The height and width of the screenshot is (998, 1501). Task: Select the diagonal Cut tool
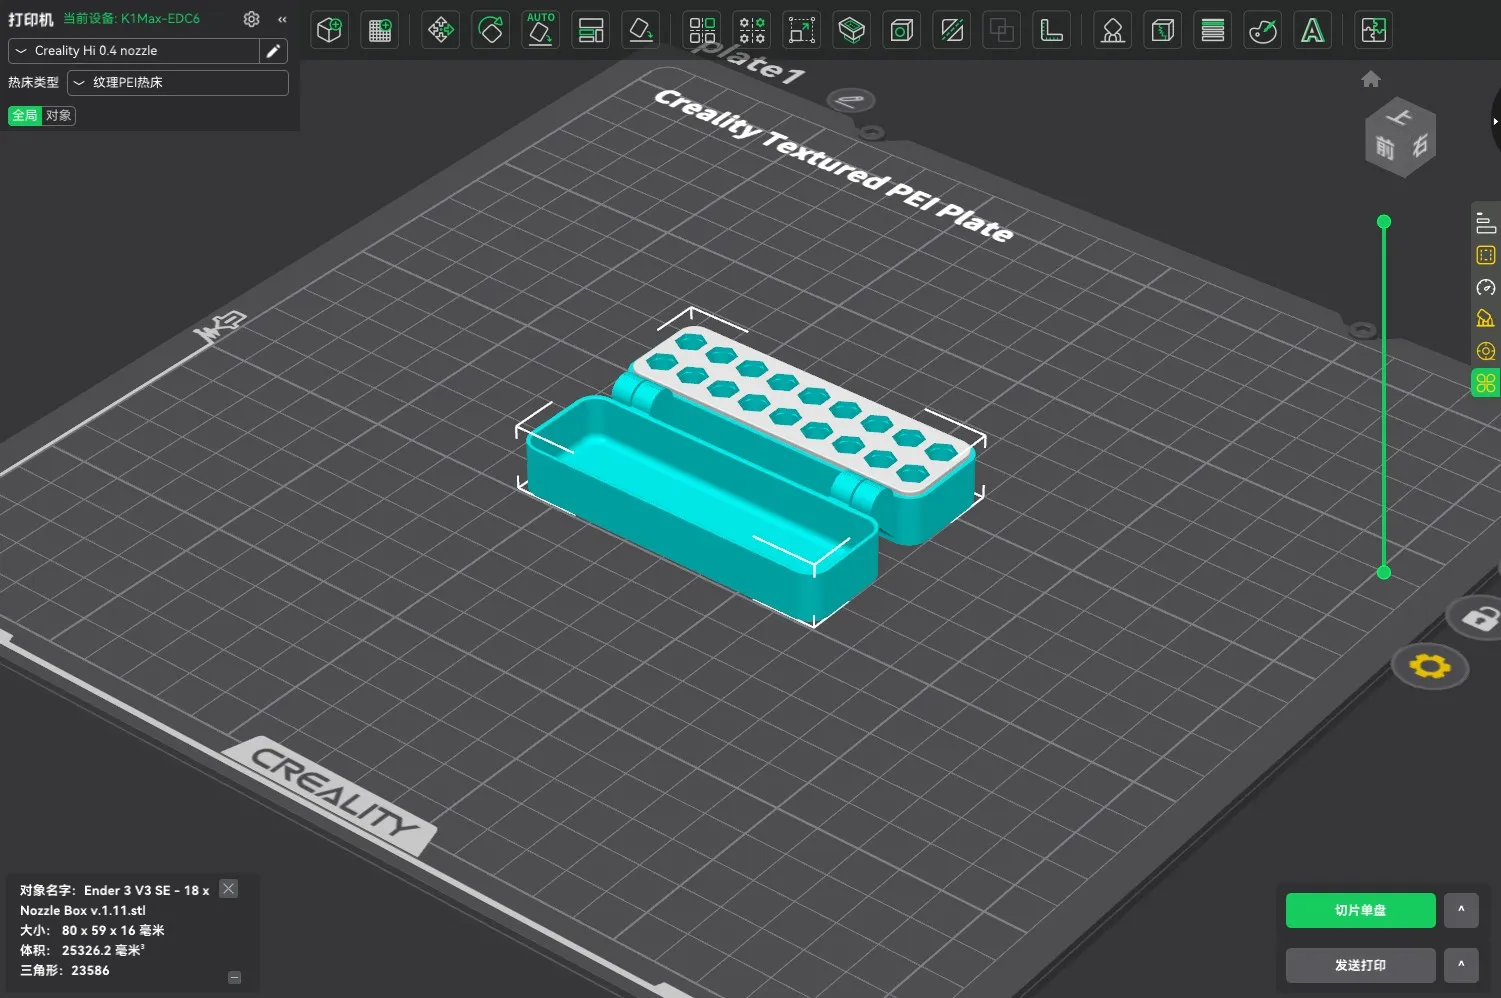952,30
